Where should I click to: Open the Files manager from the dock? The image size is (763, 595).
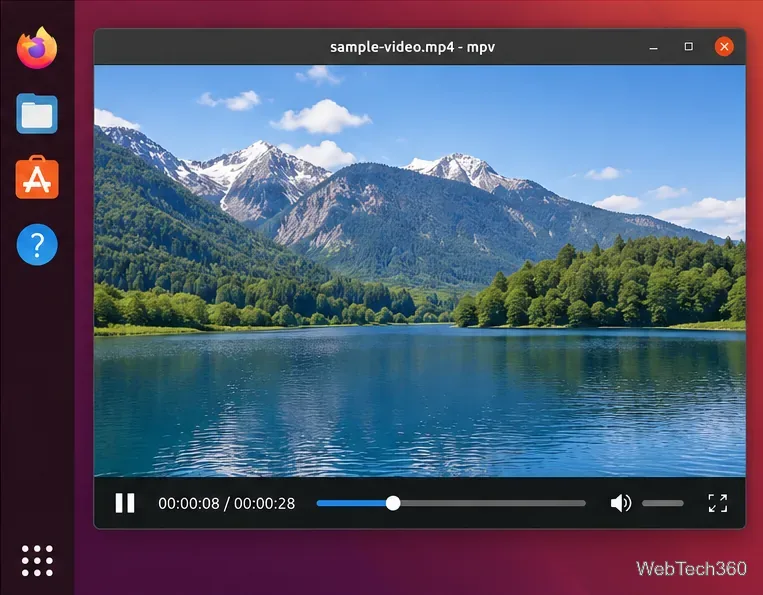click(37, 114)
